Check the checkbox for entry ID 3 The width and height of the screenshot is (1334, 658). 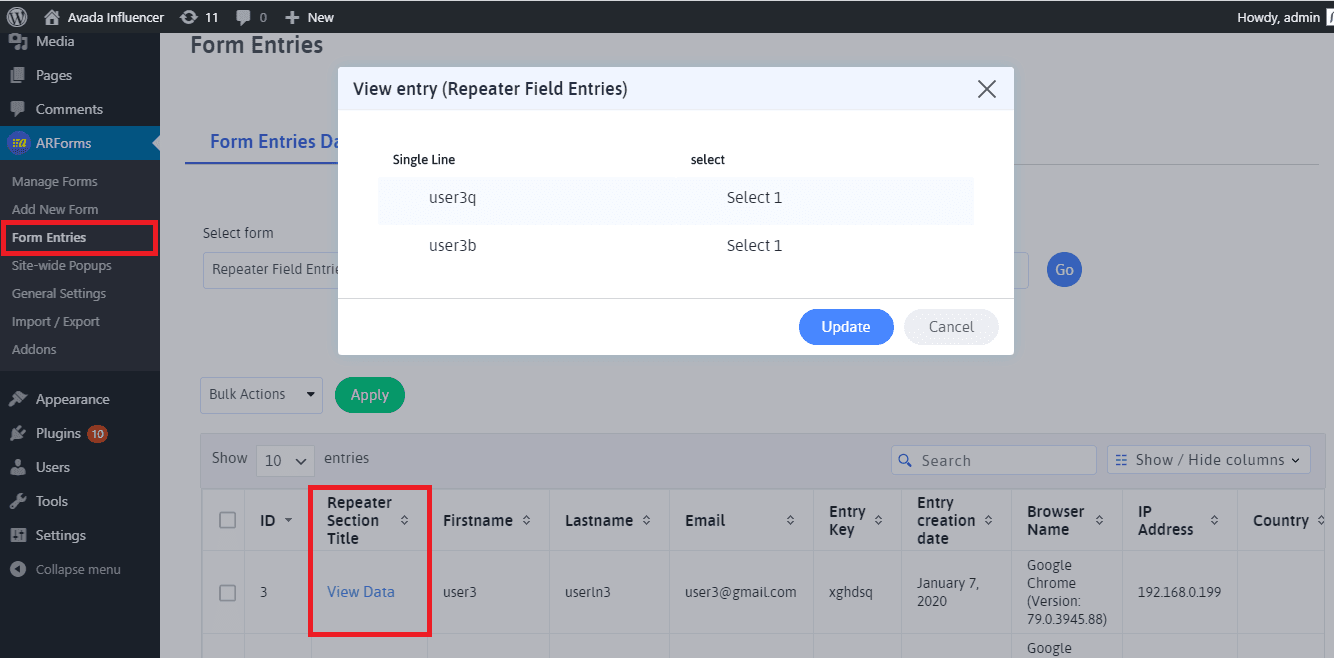(x=227, y=592)
